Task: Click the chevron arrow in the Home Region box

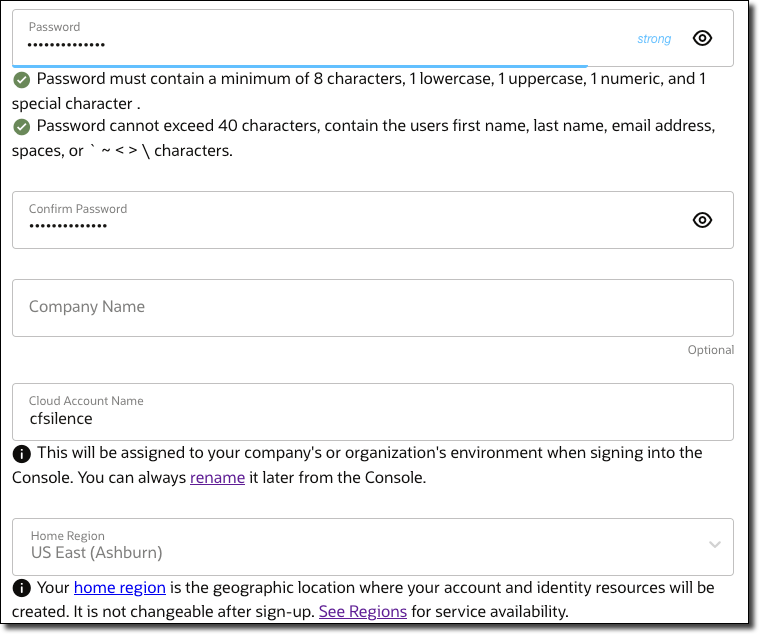Action: [x=714, y=545]
